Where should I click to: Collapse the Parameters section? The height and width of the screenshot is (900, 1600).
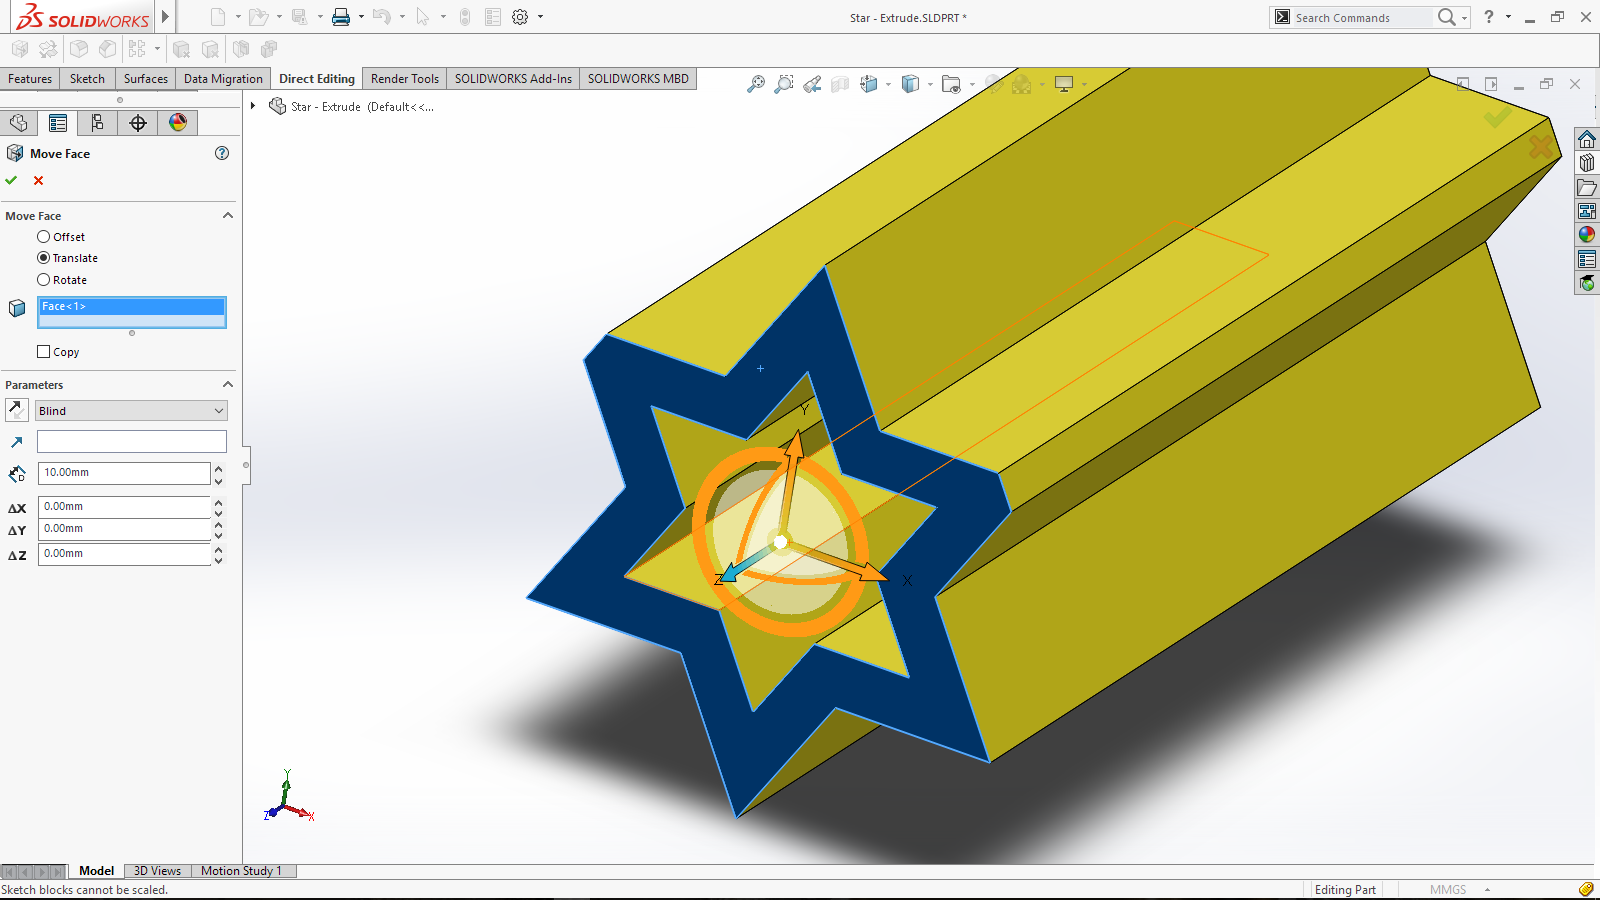point(227,385)
